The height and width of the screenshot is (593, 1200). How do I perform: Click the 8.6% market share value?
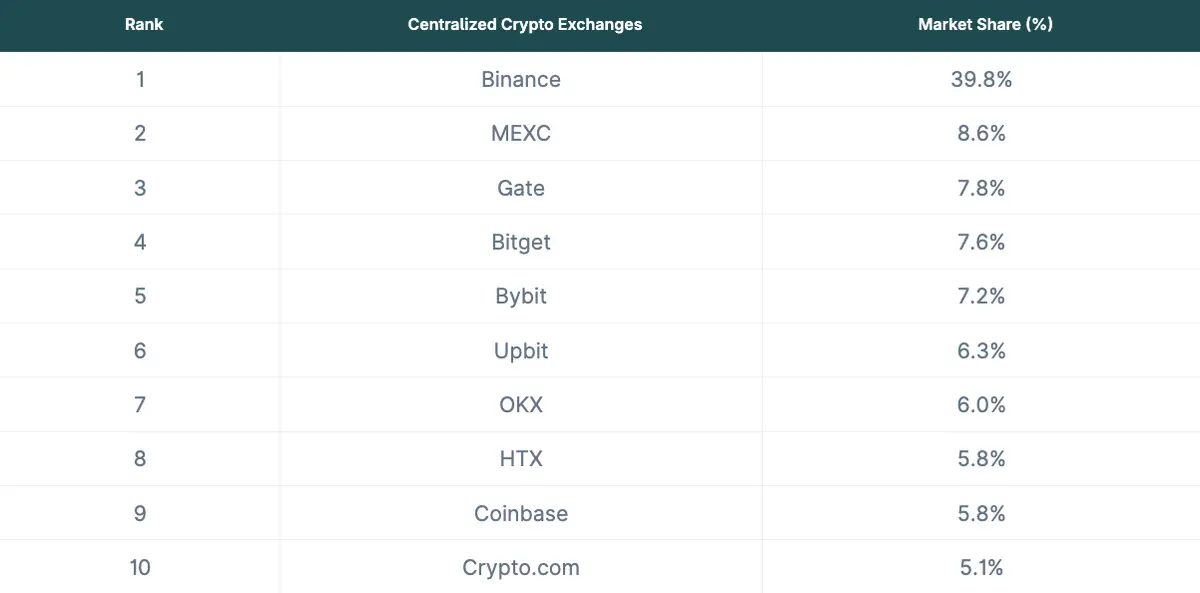click(981, 133)
